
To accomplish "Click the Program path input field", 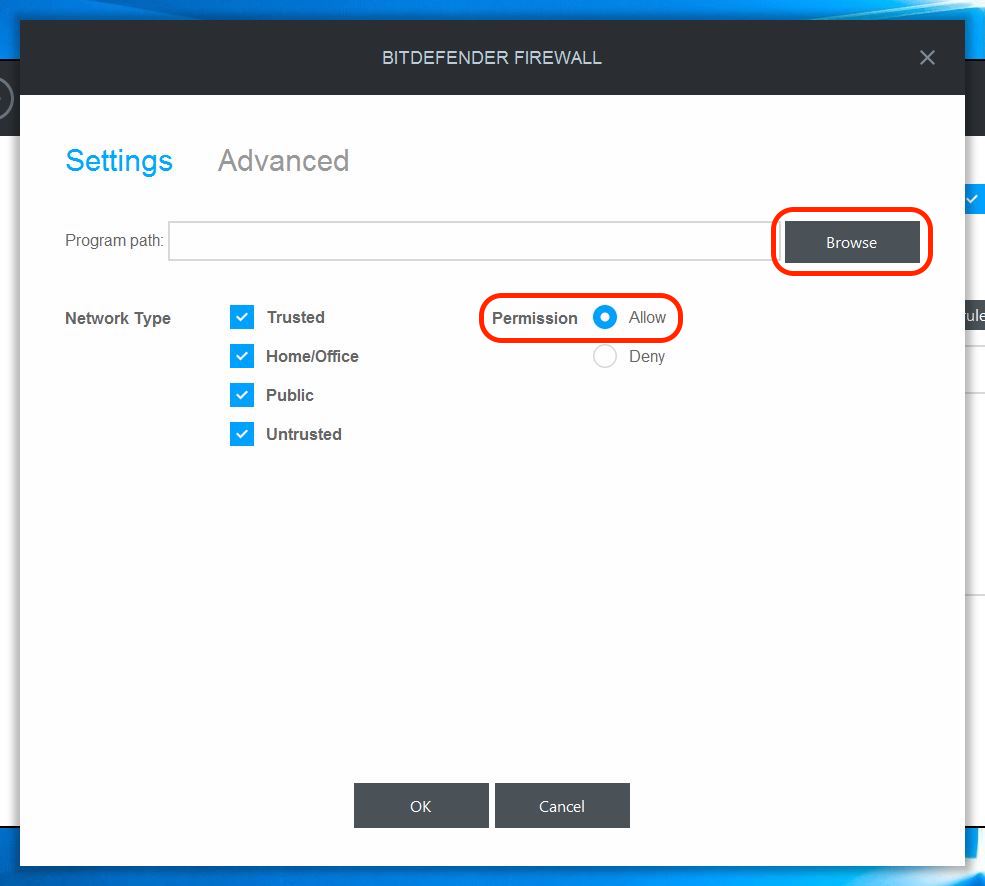I will [473, 241].
